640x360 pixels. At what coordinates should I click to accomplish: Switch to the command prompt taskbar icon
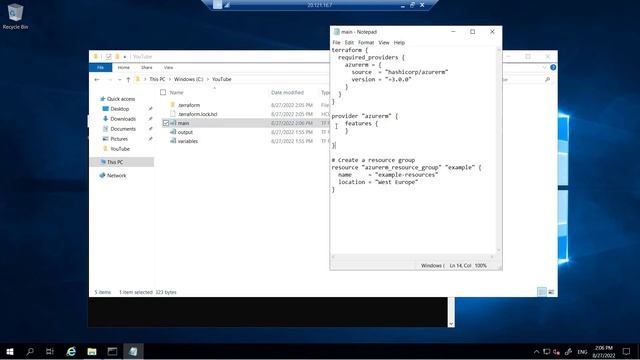(x=112, y=351)
